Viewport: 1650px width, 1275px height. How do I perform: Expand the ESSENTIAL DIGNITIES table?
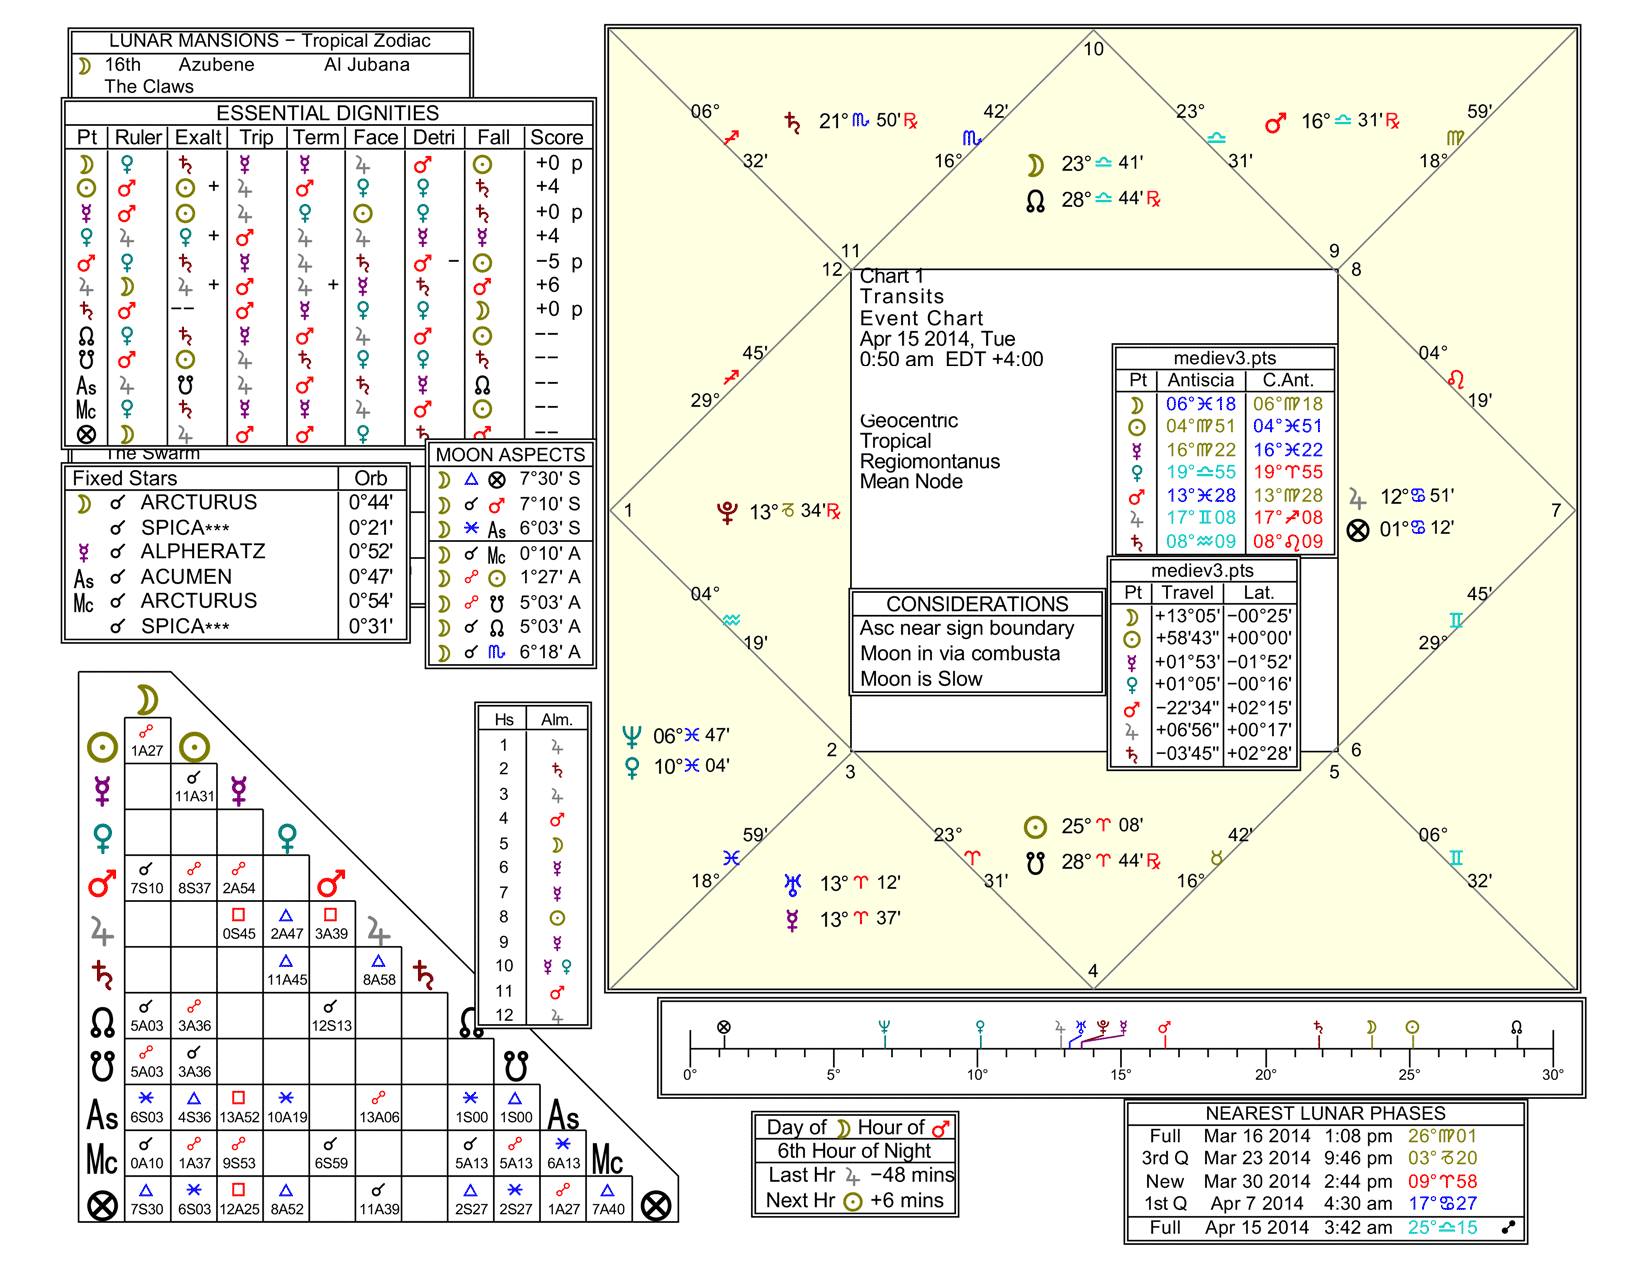pyautogui.click(x=330, y=112)
